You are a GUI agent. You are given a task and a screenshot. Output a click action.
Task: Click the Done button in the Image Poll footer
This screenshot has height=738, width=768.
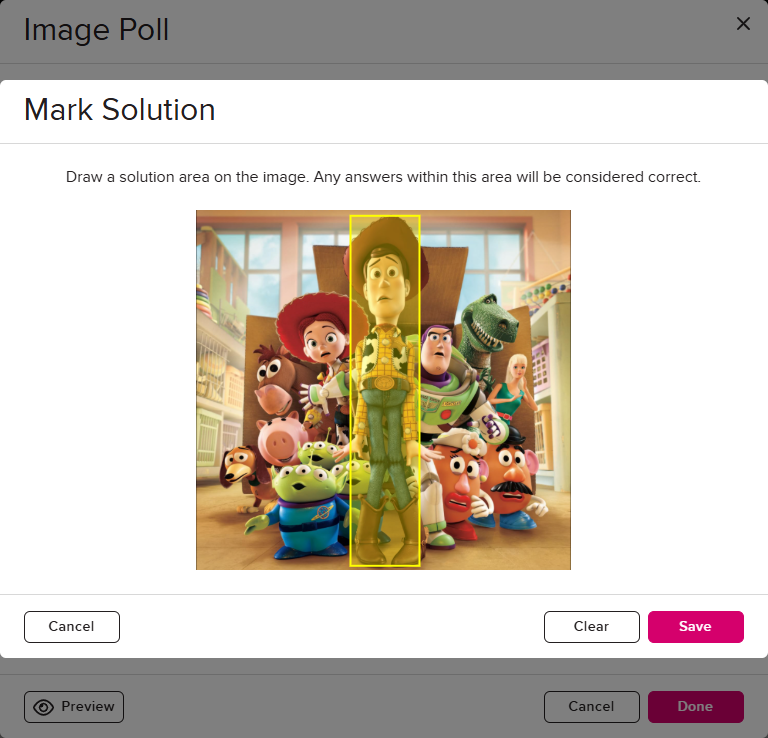point(696,707)
